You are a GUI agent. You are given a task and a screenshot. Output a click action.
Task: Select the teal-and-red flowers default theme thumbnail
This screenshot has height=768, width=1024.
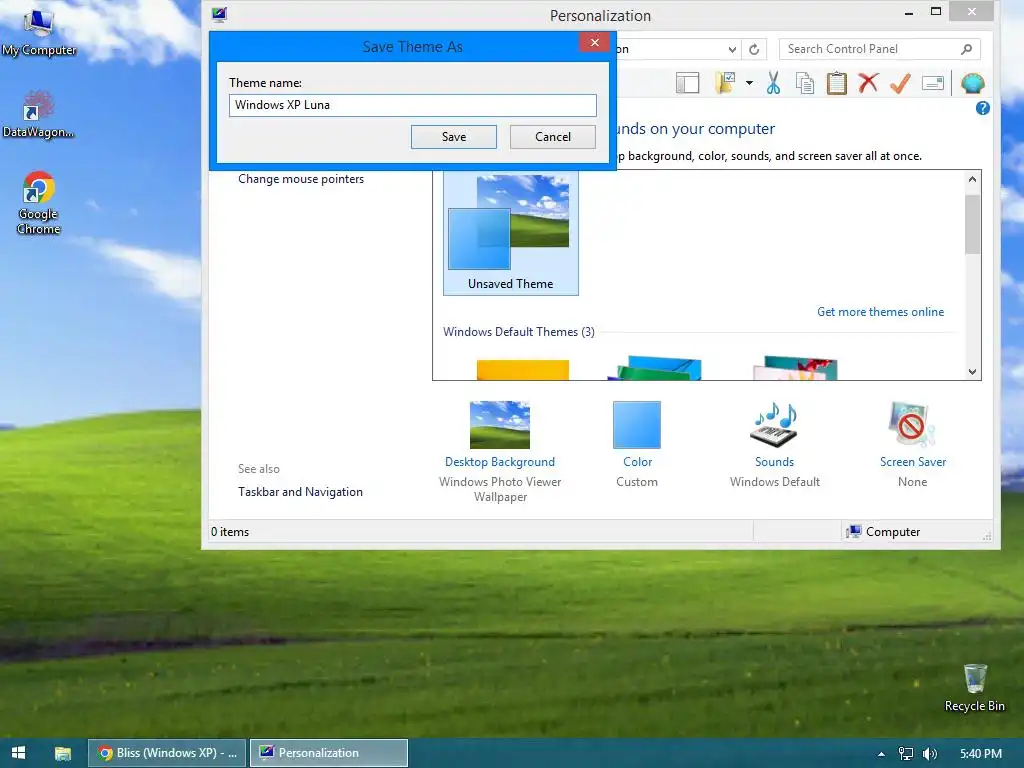coord(795,368)
